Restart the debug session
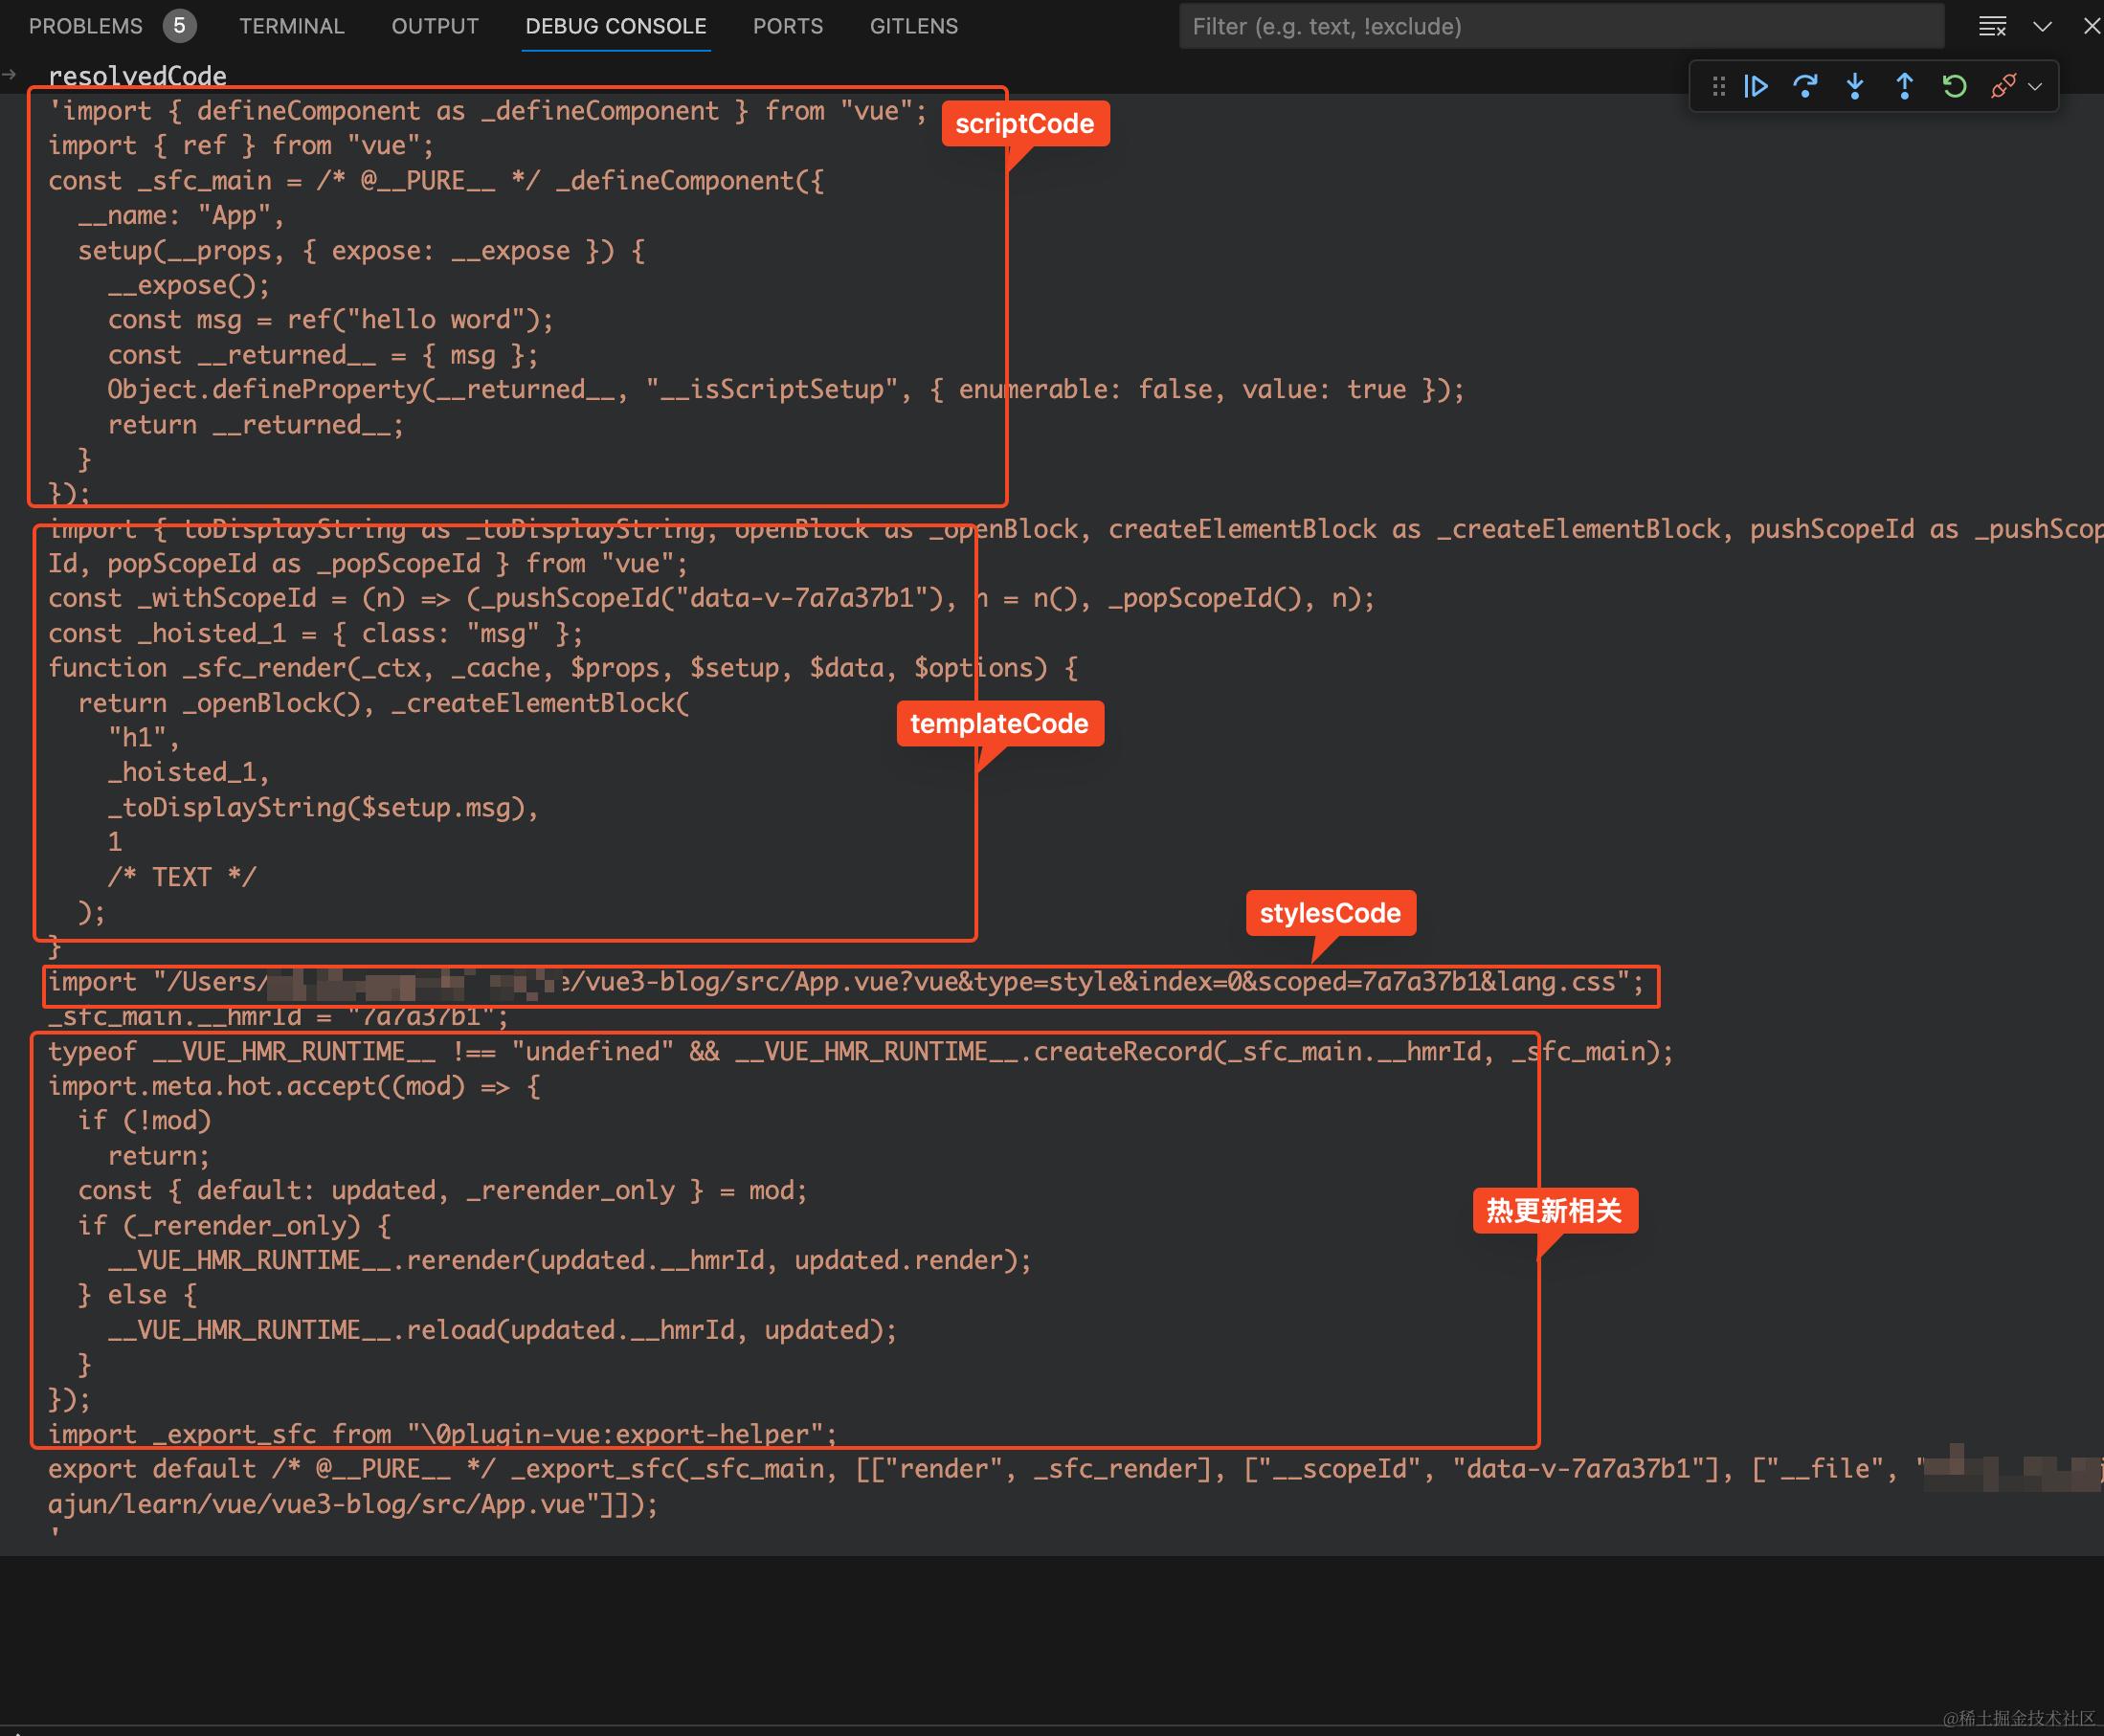 click(1954, 87)
